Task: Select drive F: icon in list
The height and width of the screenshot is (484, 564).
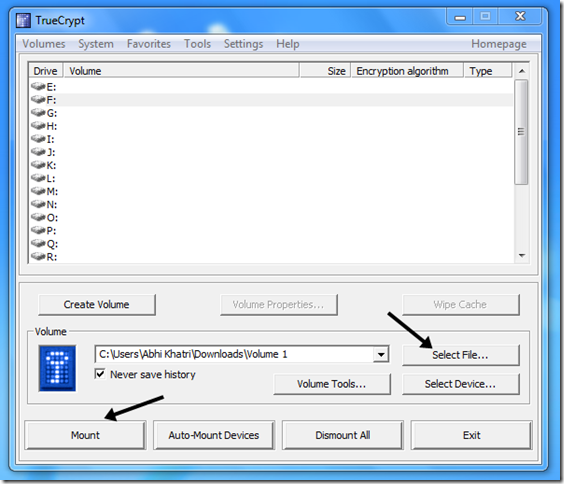Action: pyautogui.click(x=38, y=99)
